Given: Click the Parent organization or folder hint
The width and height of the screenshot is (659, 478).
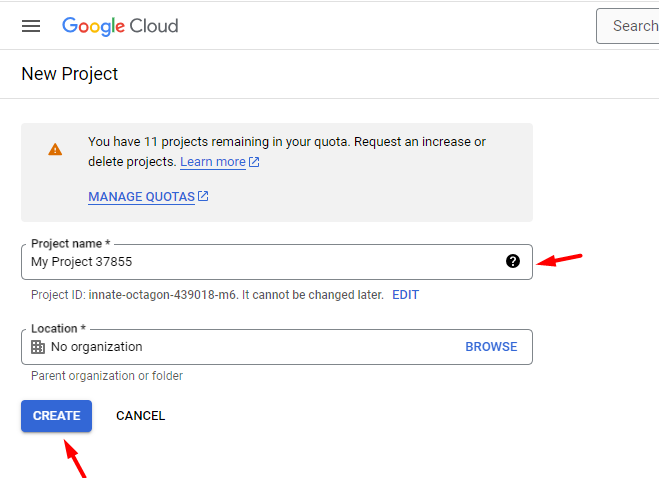Looking at the screenshot, I should (x=107, y=376).
